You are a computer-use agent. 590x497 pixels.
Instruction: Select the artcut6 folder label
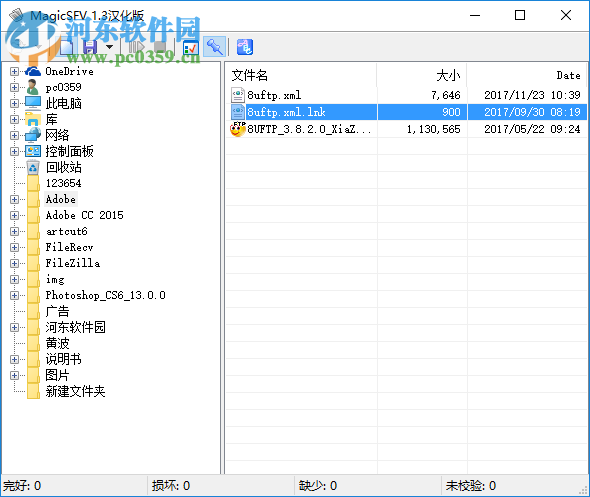(x=67, y=231)
